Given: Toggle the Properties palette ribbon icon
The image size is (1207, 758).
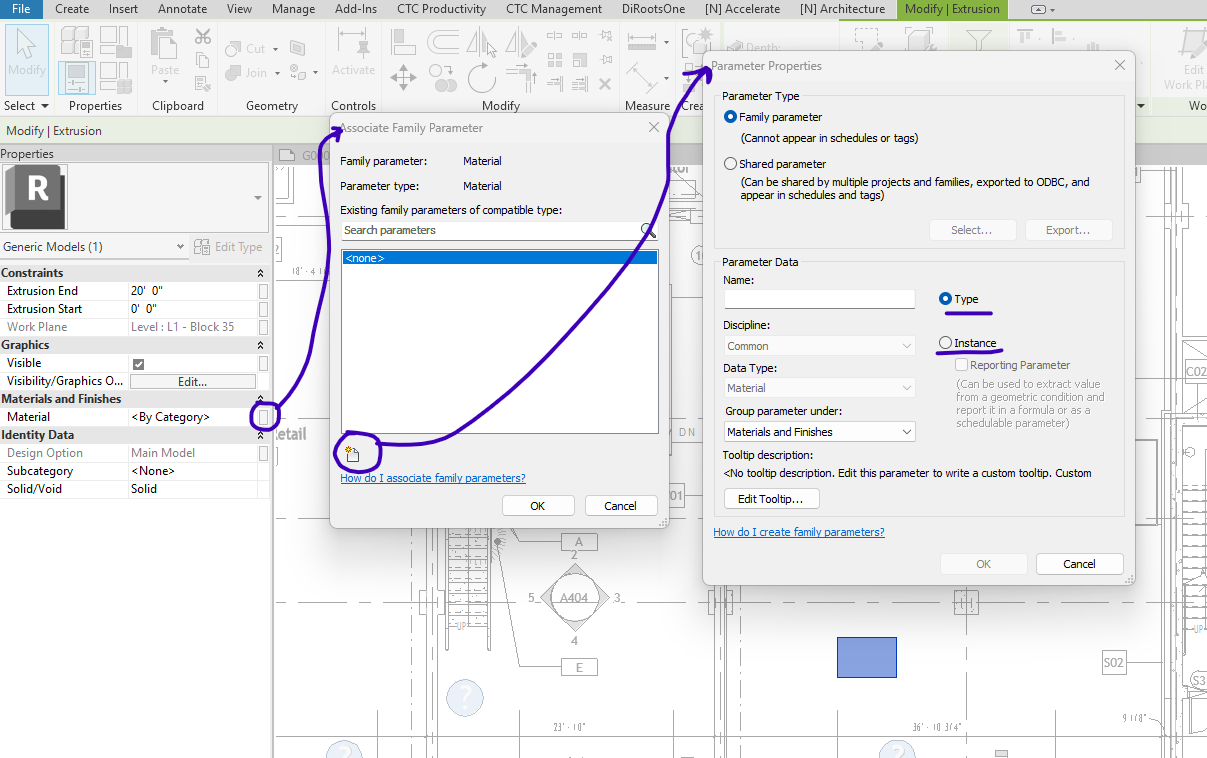Looking at the screenshot, I should point(77,78).
